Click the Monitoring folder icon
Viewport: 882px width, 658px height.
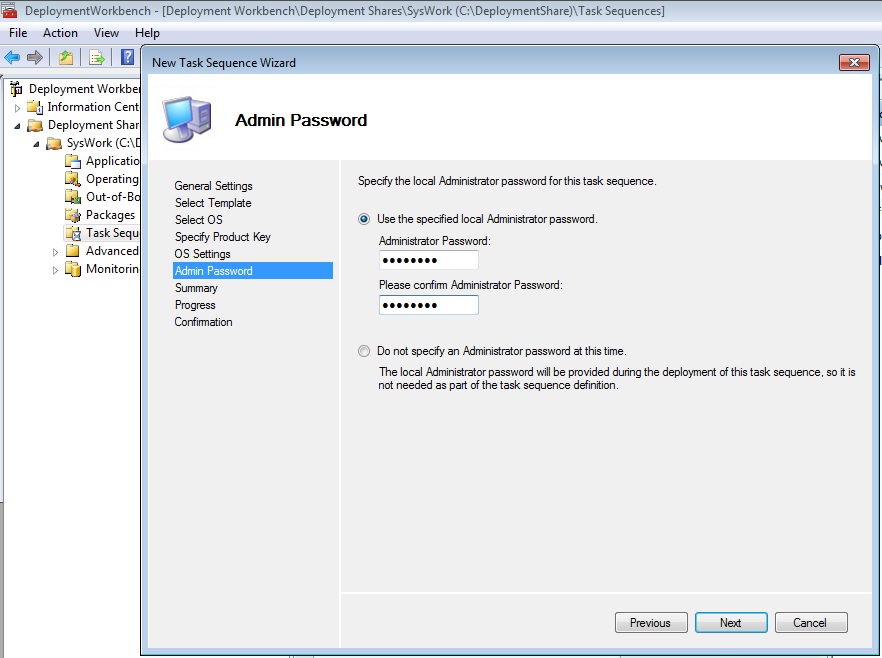click(x=73, y=269)
